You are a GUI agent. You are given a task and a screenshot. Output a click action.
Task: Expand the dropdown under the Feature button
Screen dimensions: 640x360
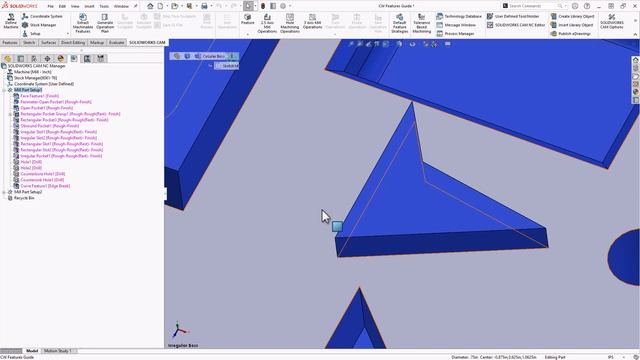[247, 34]
